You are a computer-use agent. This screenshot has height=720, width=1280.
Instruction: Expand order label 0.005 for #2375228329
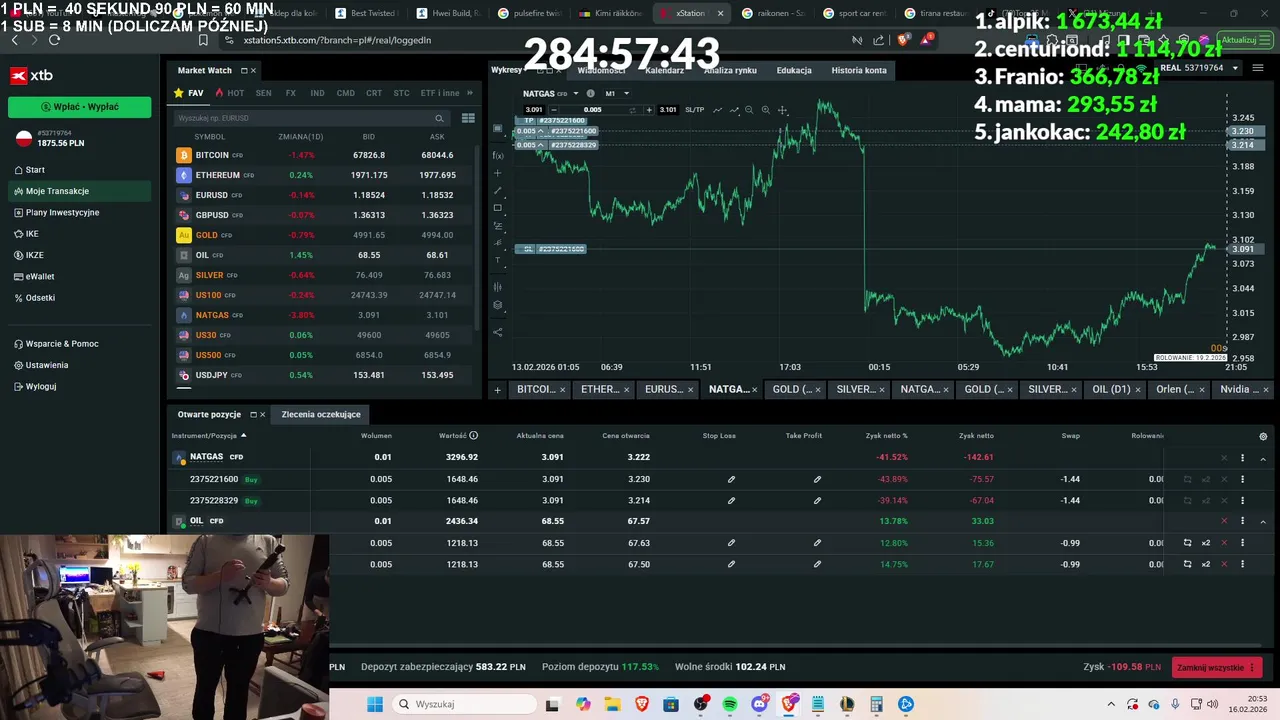point(530,145)
